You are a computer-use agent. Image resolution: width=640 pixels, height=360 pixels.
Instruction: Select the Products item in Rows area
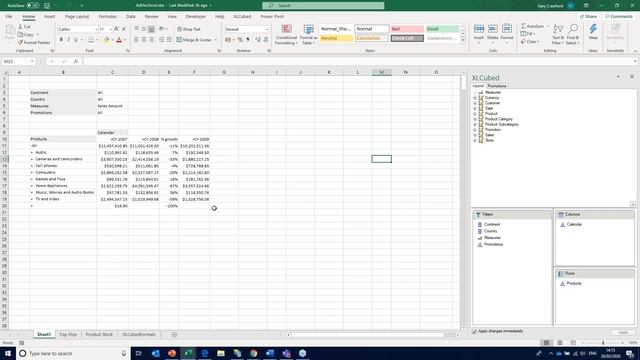574,284
